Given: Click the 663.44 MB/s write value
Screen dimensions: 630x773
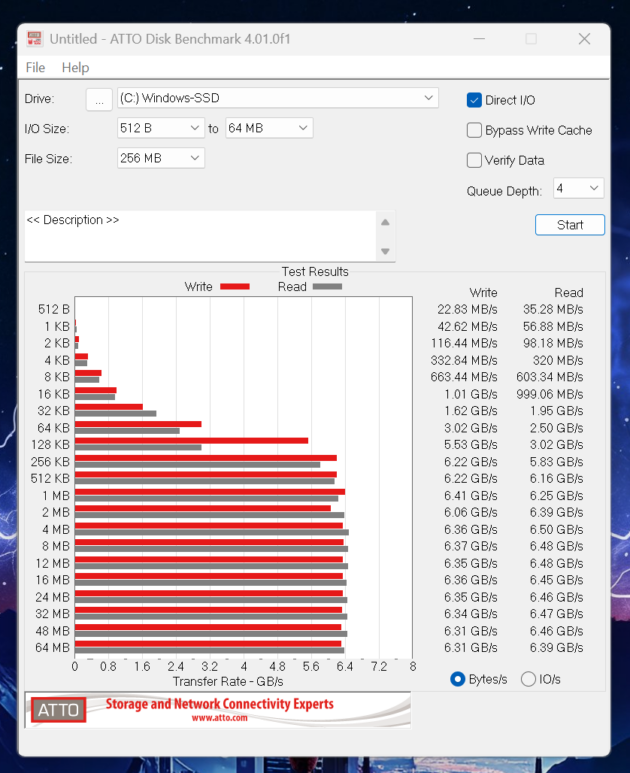Looking at the screenshot, I should click(464, 377).
